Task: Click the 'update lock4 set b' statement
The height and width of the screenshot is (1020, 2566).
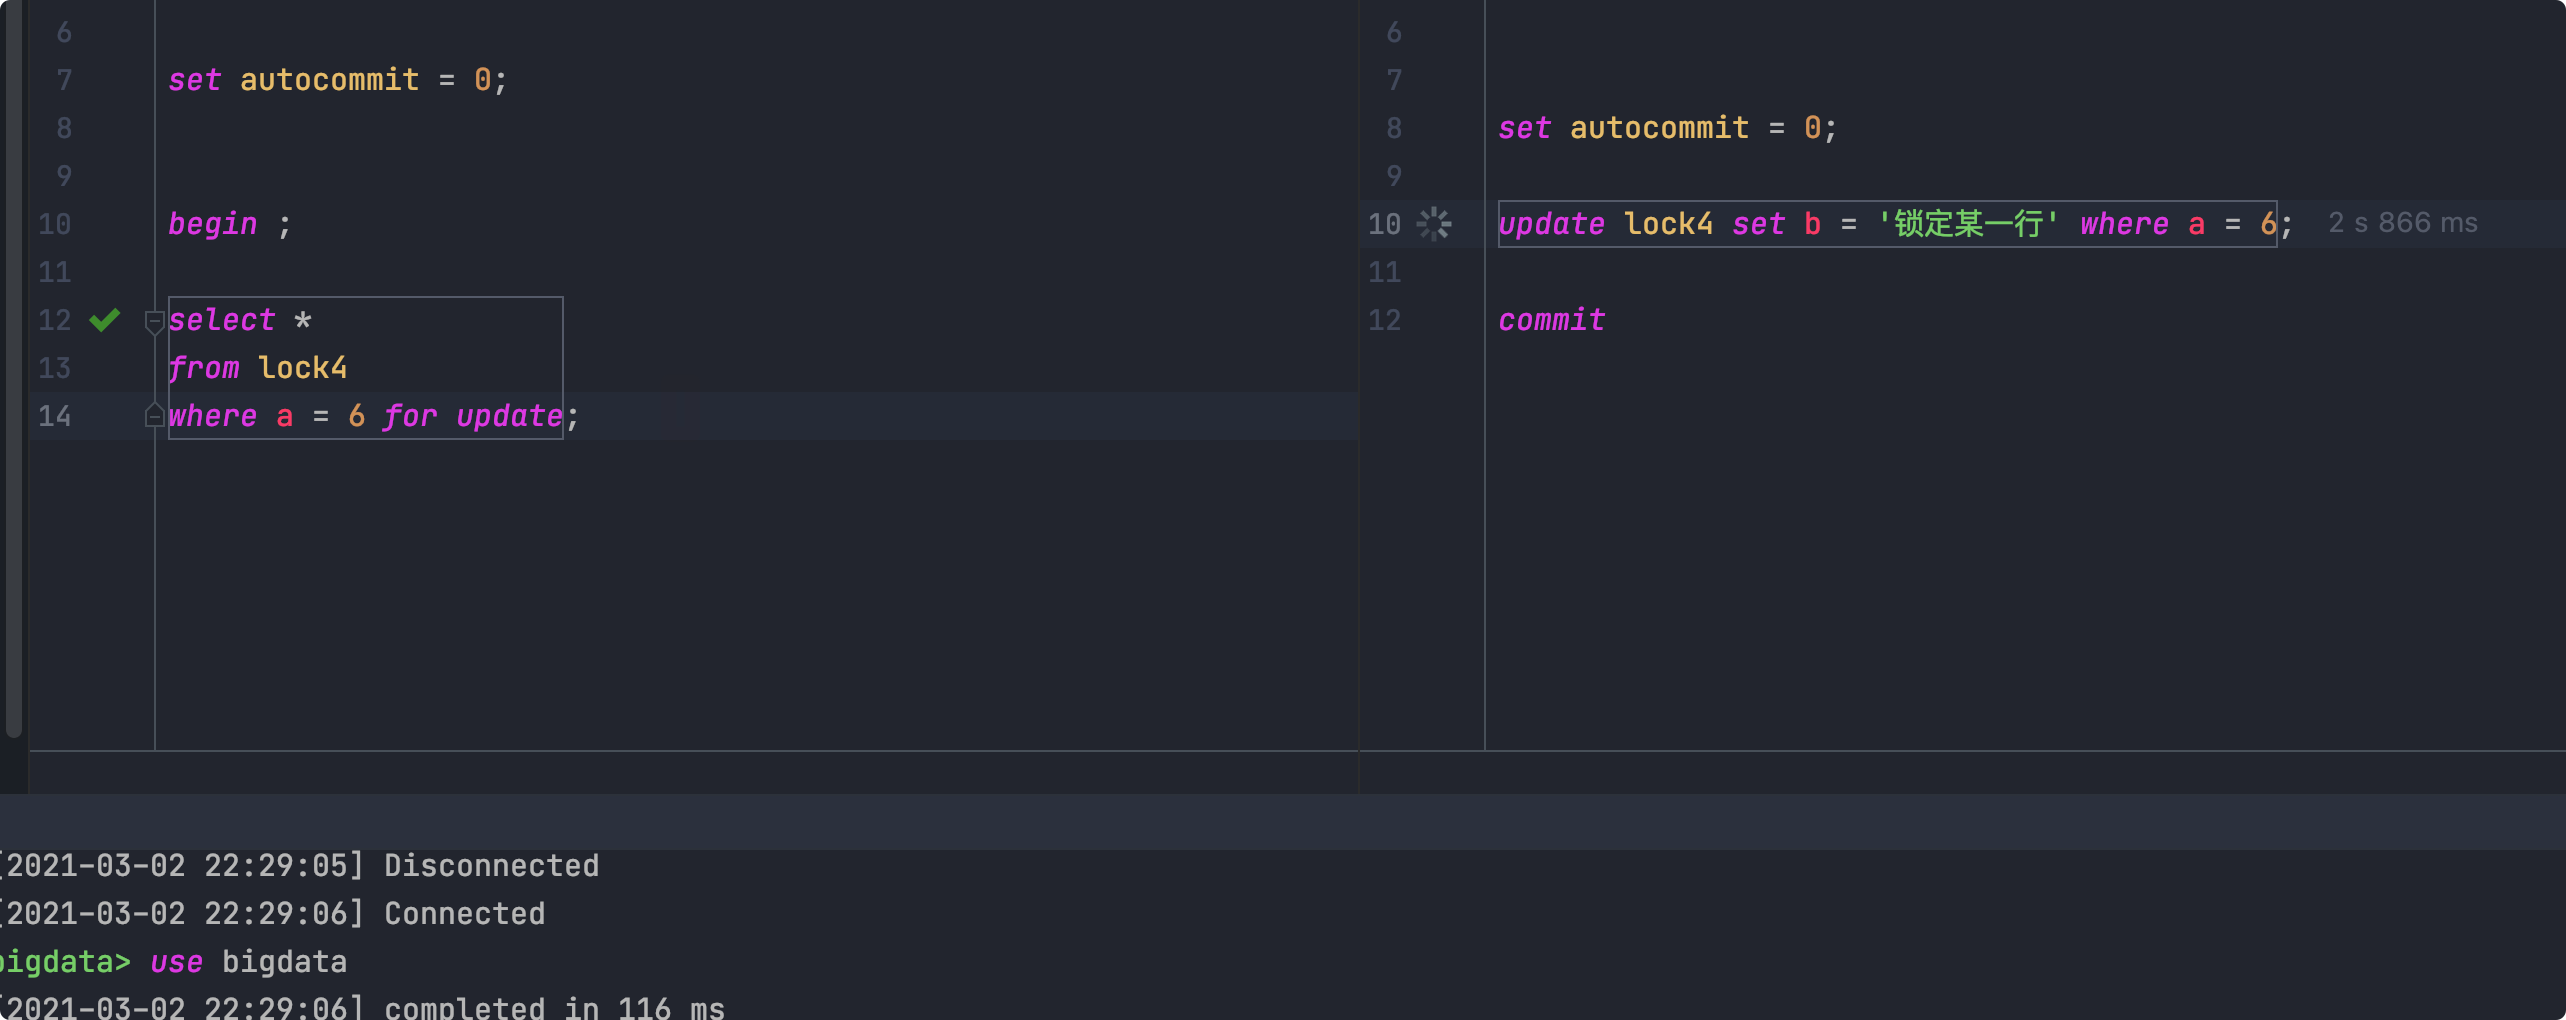Action: coord(1895,224)
